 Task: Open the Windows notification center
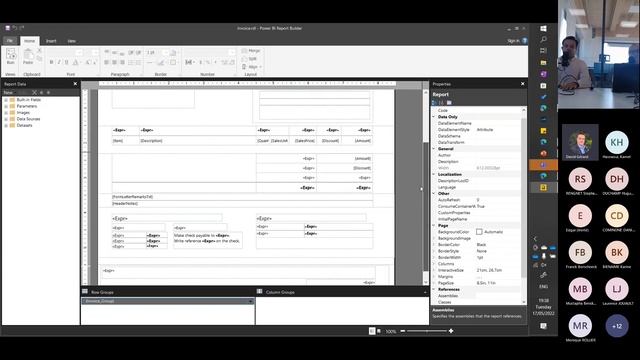(543, 326)
